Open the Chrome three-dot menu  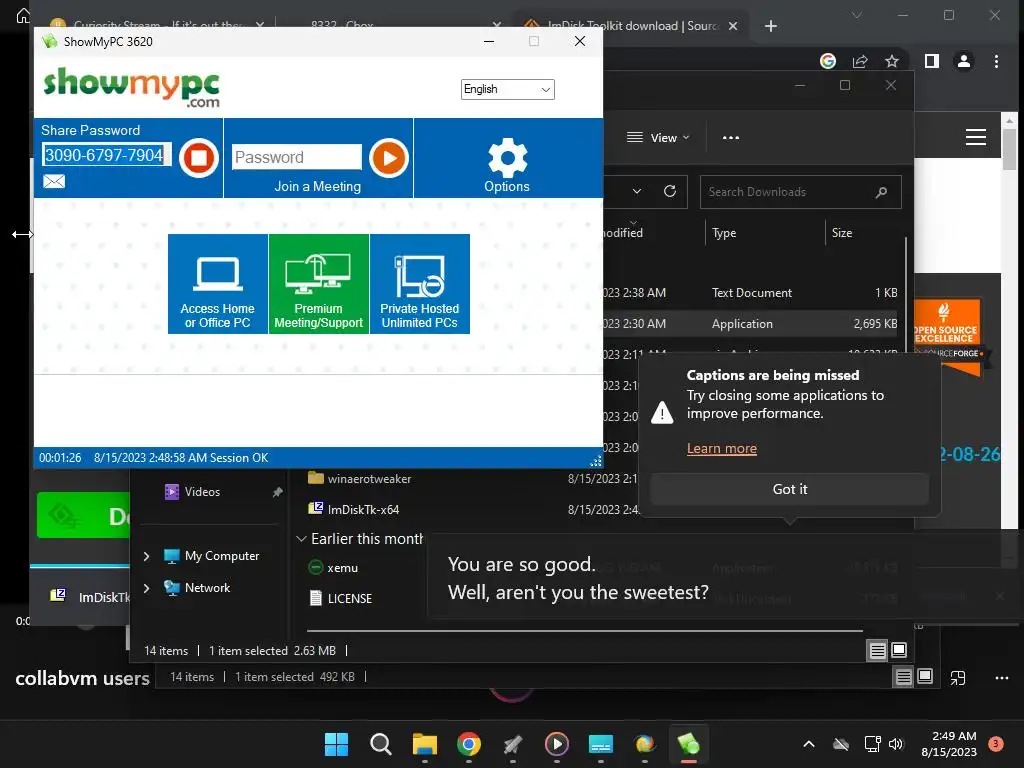tap(996, 61)
